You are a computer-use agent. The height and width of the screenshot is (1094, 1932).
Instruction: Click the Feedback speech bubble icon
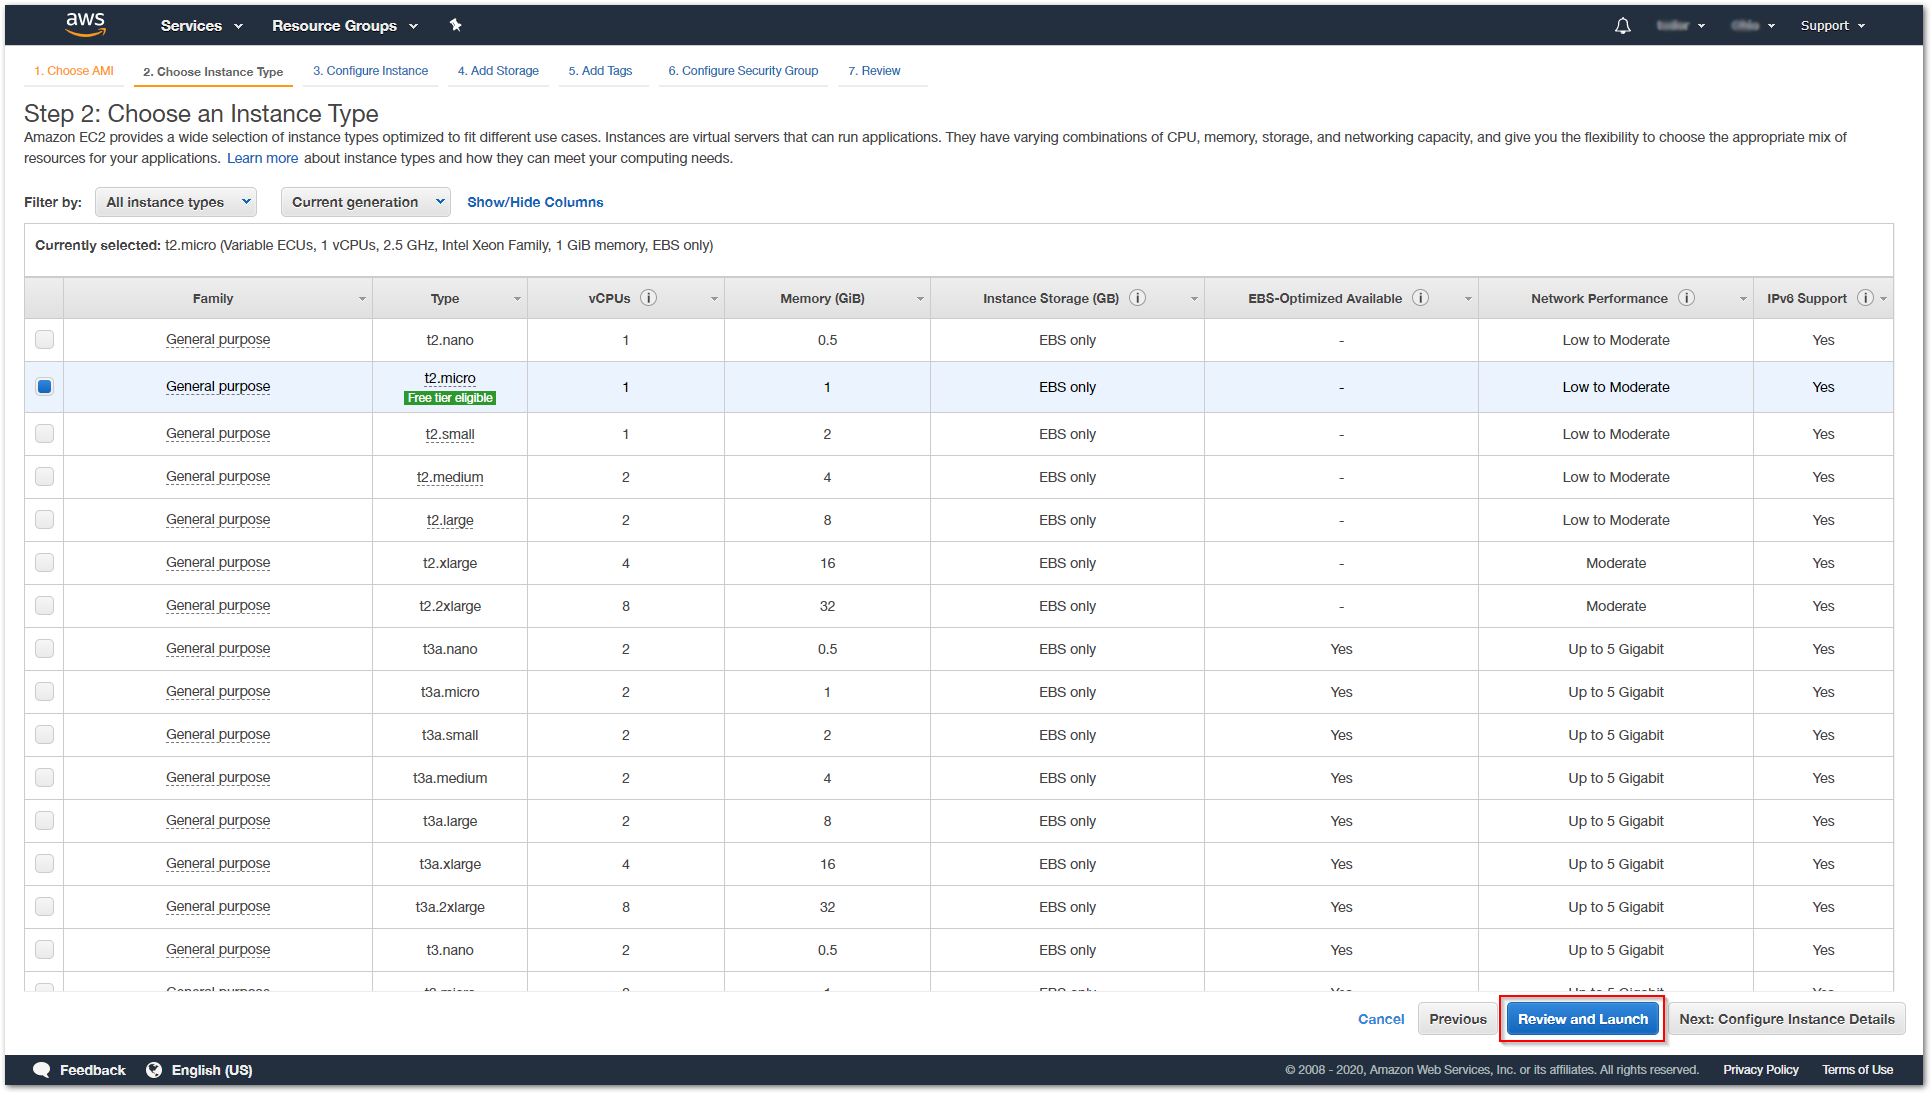41,1070
